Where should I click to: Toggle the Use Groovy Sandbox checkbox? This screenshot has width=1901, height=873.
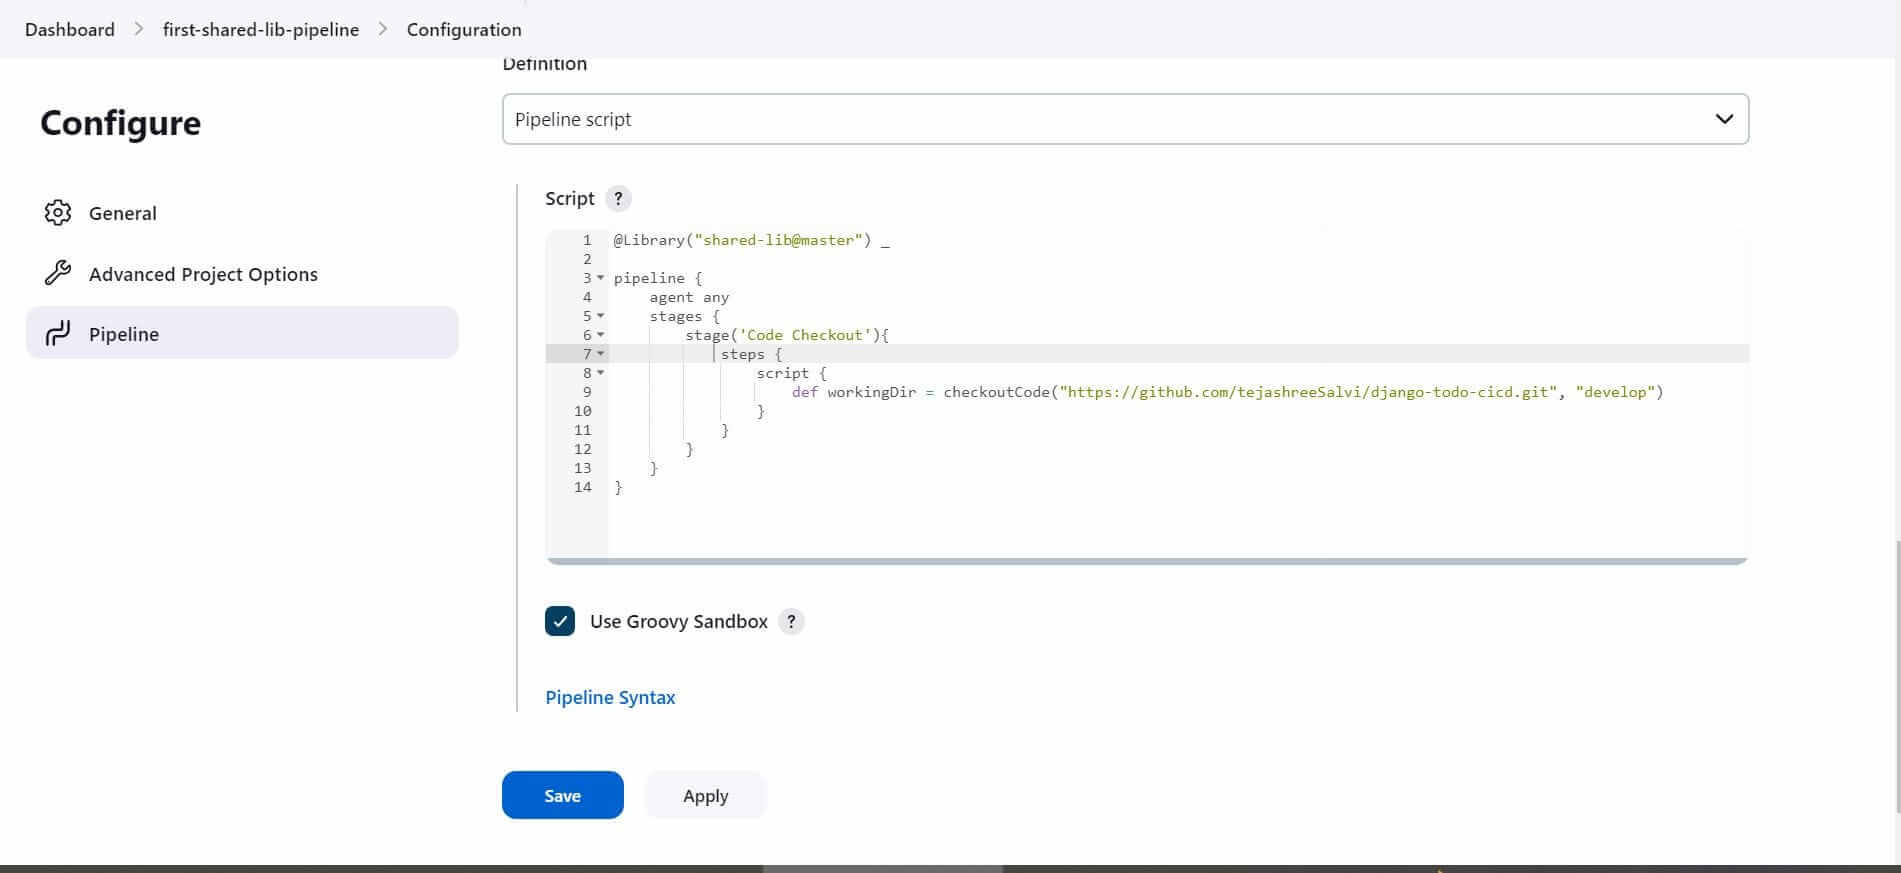tap(560, 621)
